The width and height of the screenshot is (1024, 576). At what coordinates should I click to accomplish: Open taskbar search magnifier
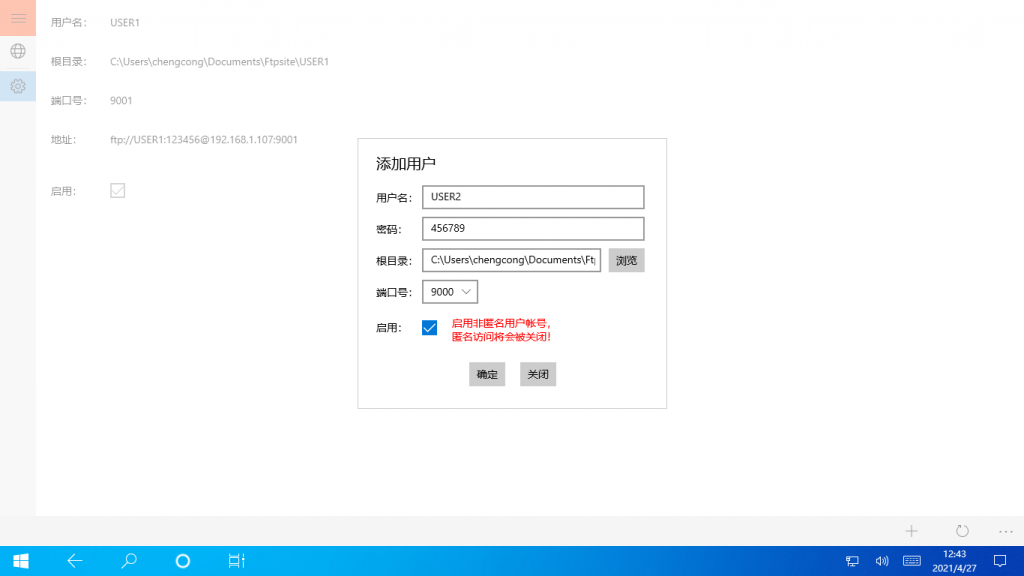click(129, 561)
